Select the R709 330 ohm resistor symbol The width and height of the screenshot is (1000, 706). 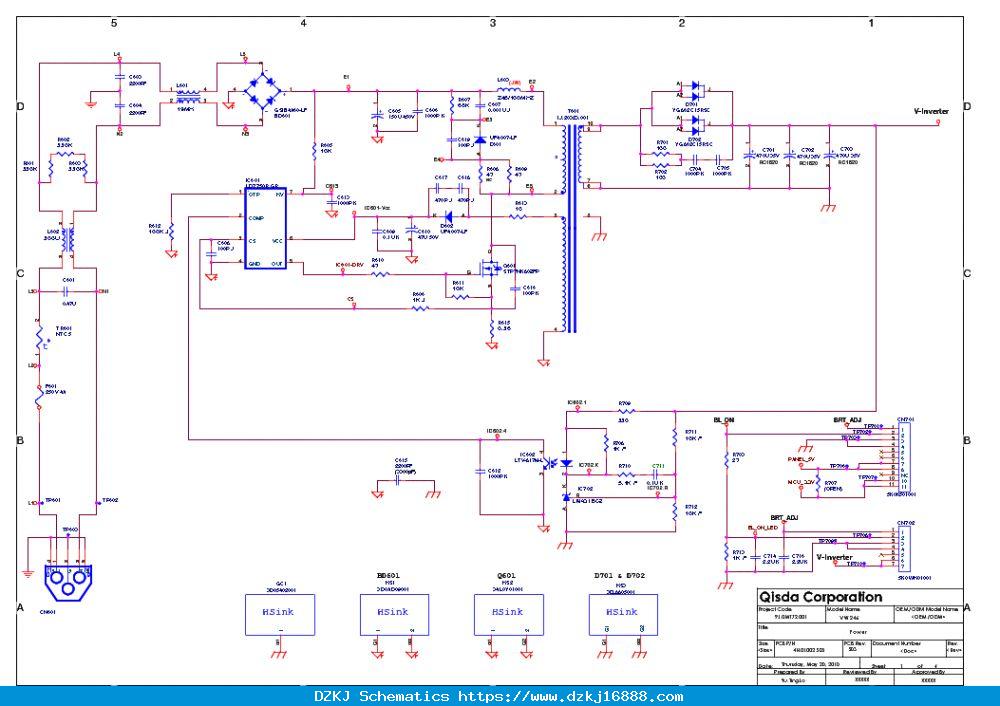(624, 411)
